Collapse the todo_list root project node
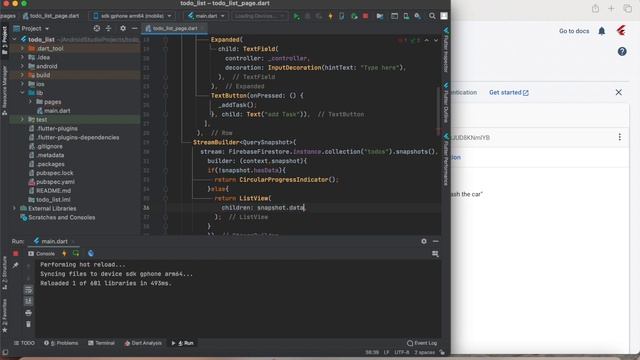 (15, 40)
